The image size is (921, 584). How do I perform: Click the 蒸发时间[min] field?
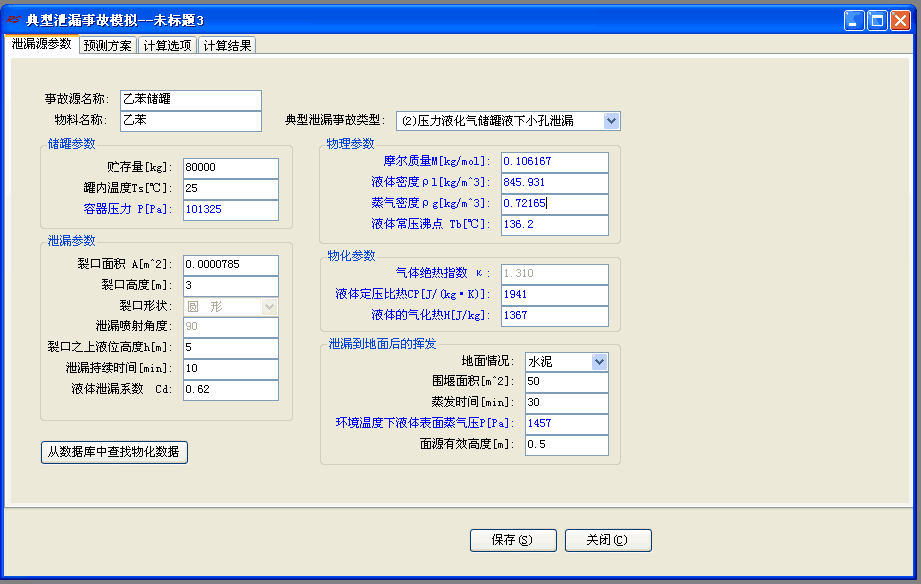(566, 403)
